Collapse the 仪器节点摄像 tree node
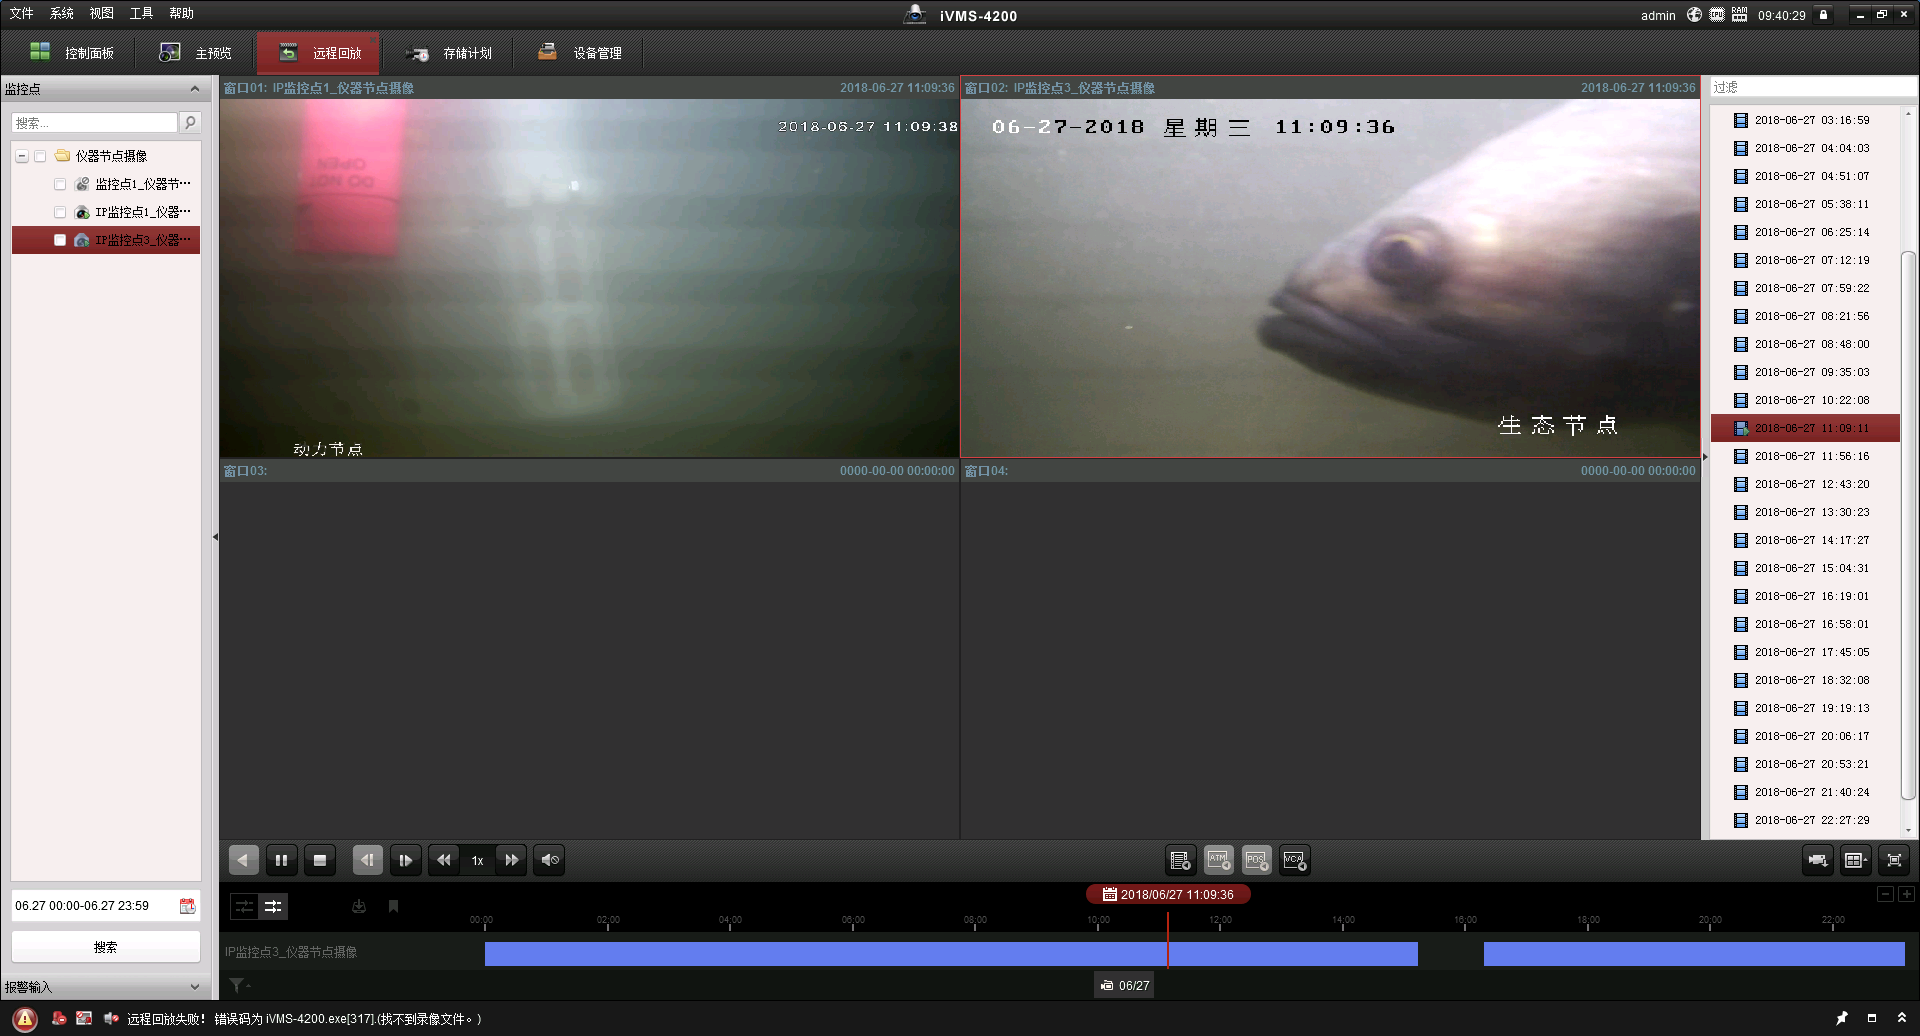The height and width of the screenshot is (1036, 1920). 22,156
